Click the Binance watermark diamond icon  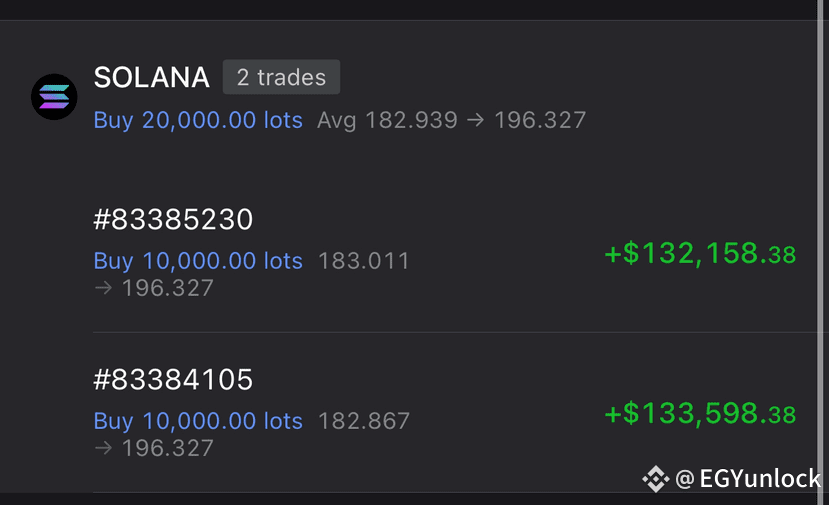pyautogui.click(x=656, y=479)
